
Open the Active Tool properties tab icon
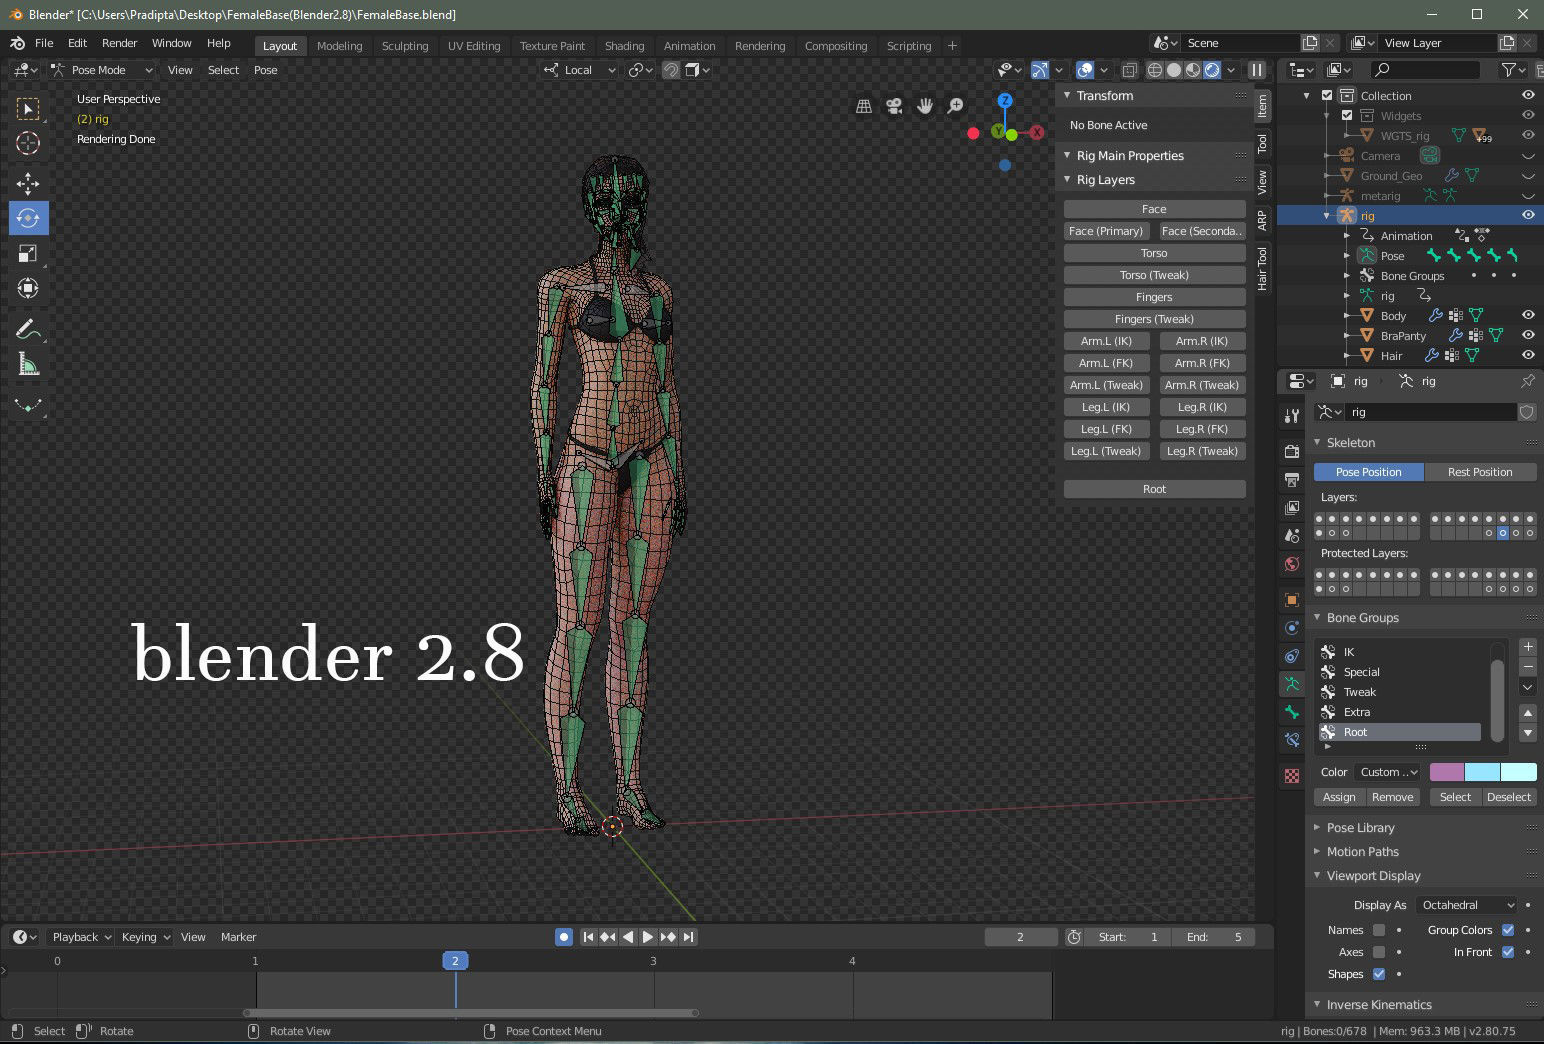(x=1292, y=416)
